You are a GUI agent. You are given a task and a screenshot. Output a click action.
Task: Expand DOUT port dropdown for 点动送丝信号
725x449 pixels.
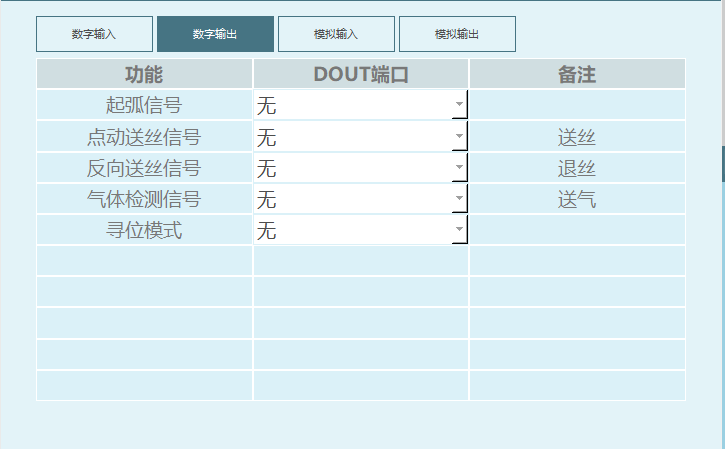[x=361, y=136]
